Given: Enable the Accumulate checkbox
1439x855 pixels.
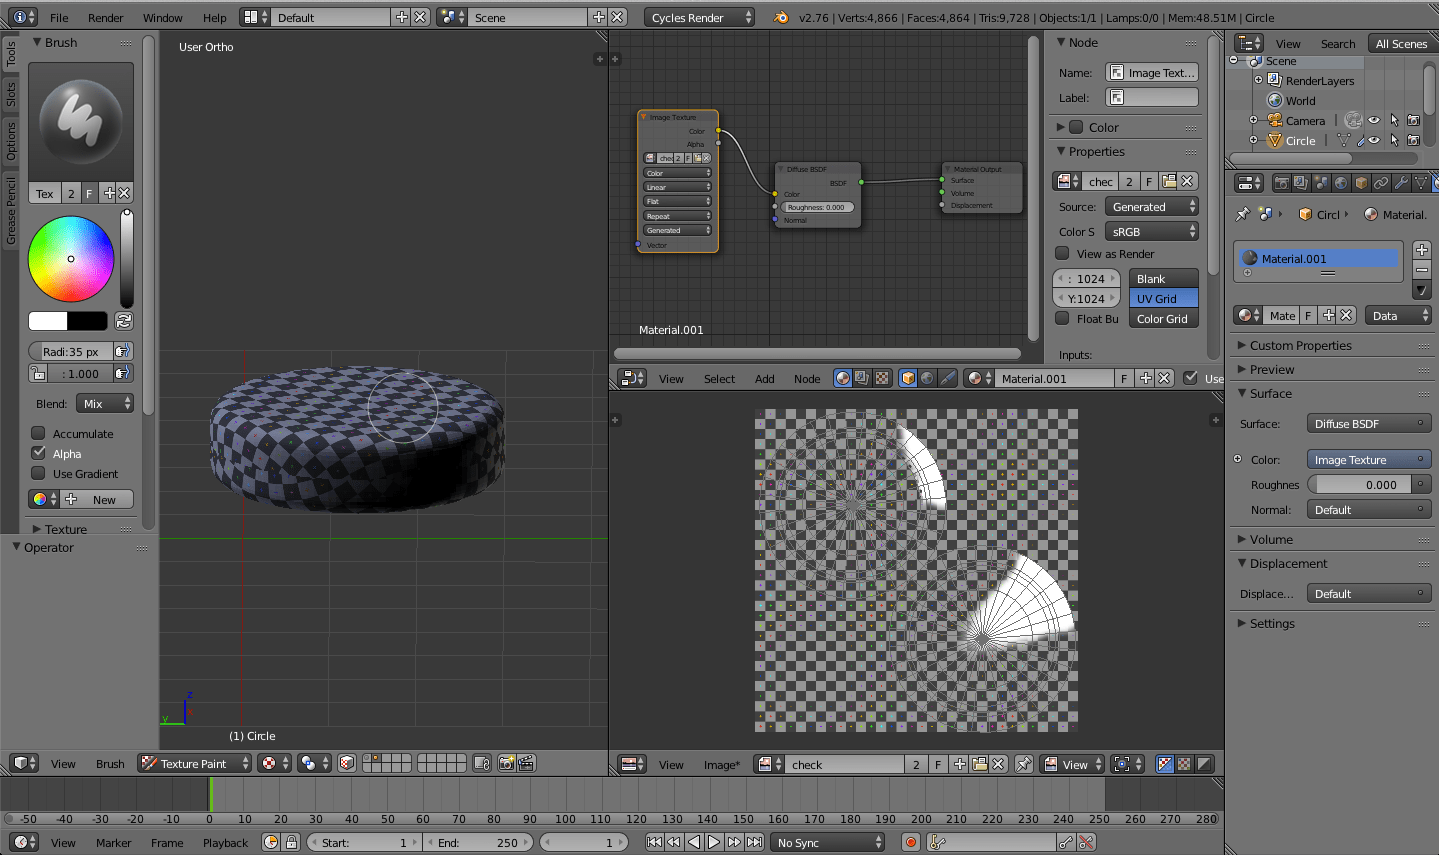Looking at the screenshot, I should [39, 433].
